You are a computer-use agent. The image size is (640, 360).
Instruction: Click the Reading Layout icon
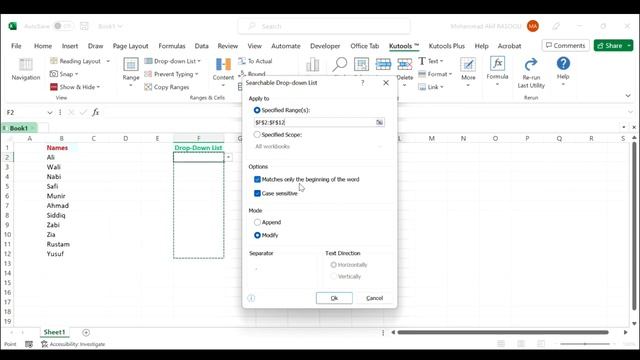click(53, 61)
